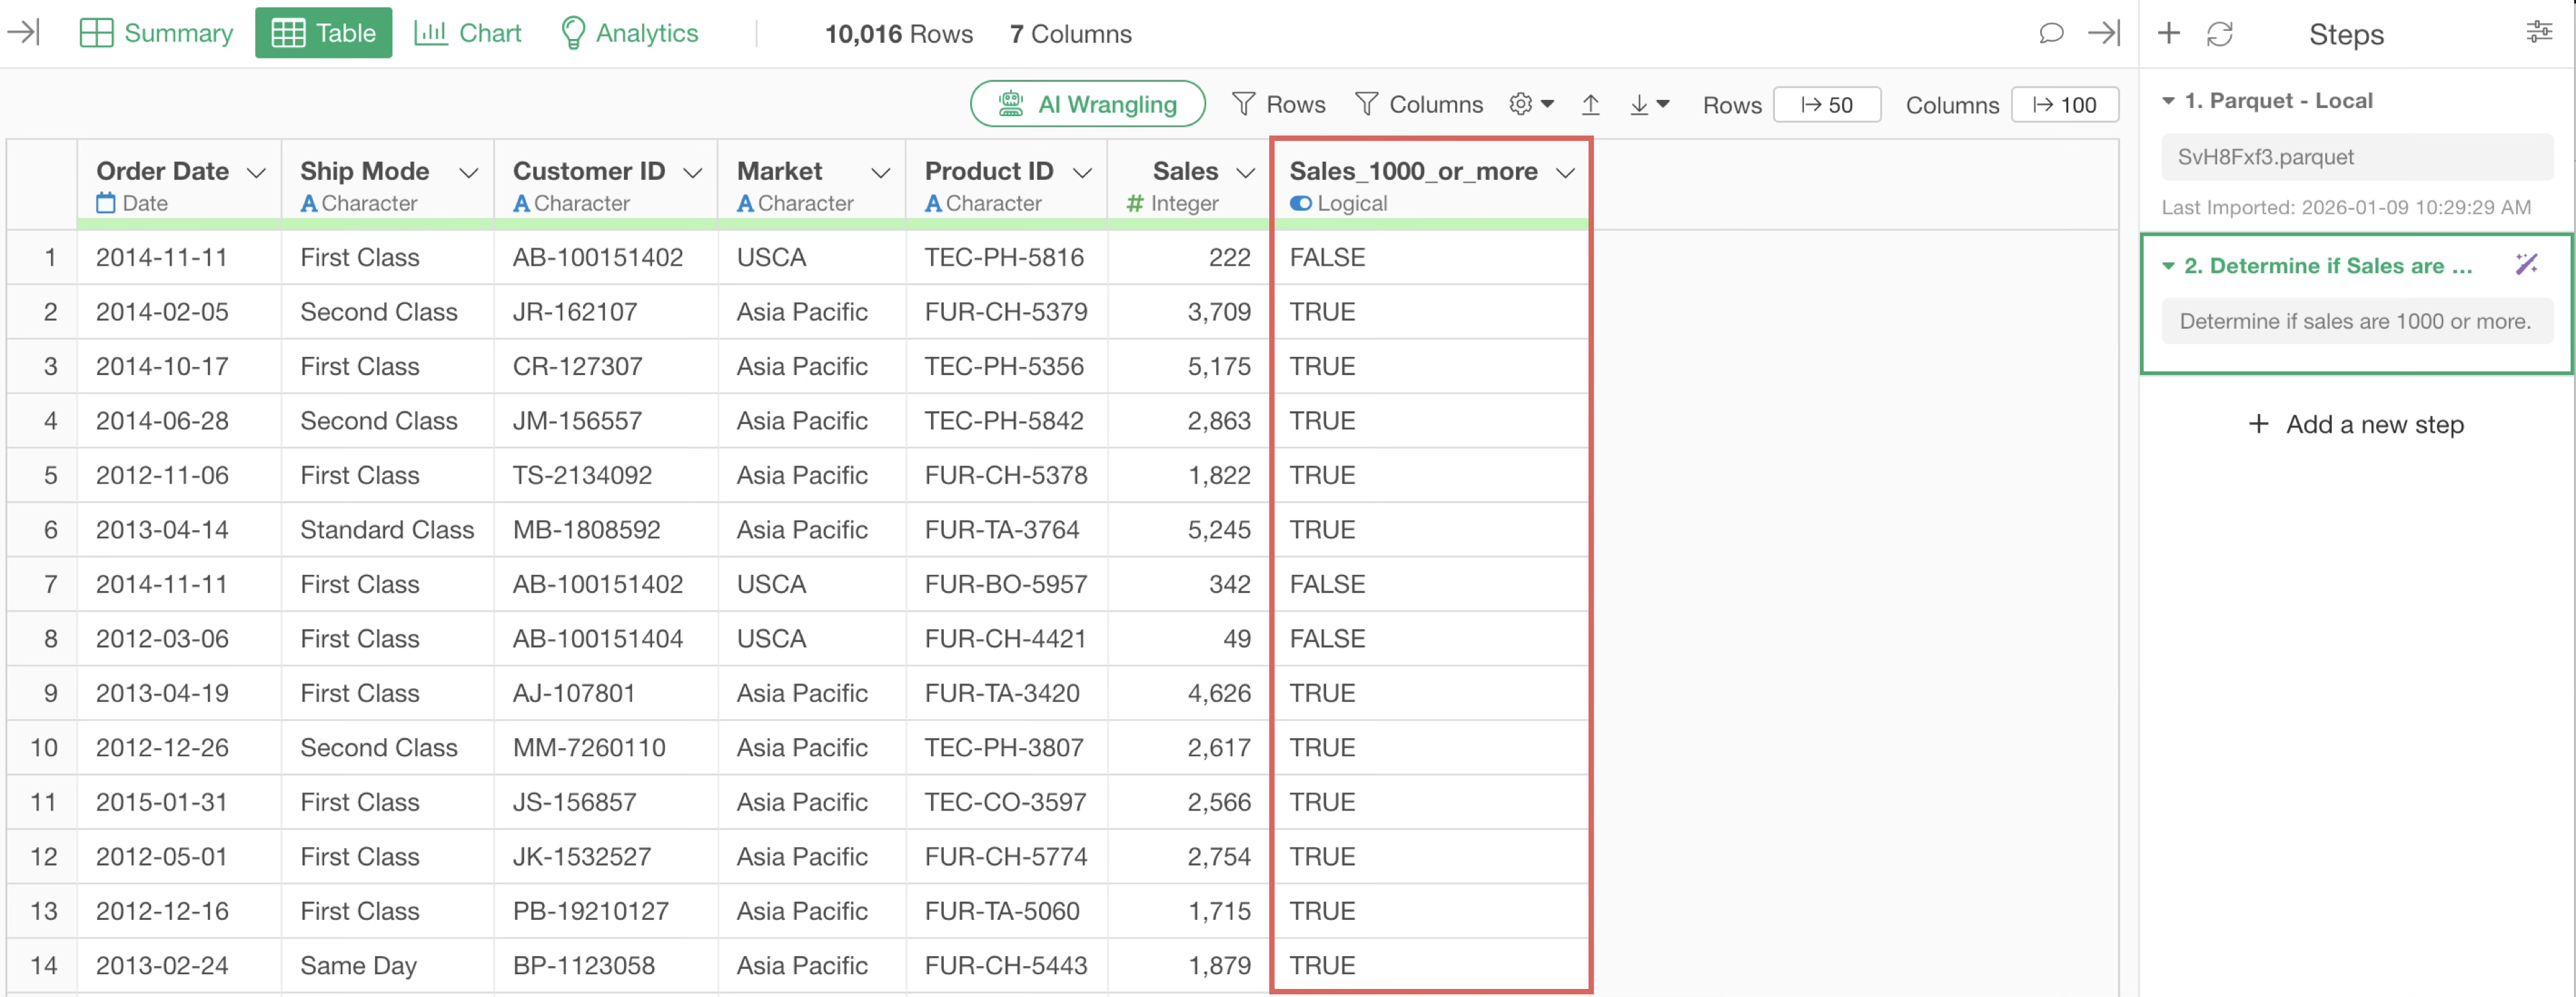The width and height of the screenshot is (2576, 997).
Task: Open the Analytics tab
Action: pyautogui.click(x=629, y=33)
